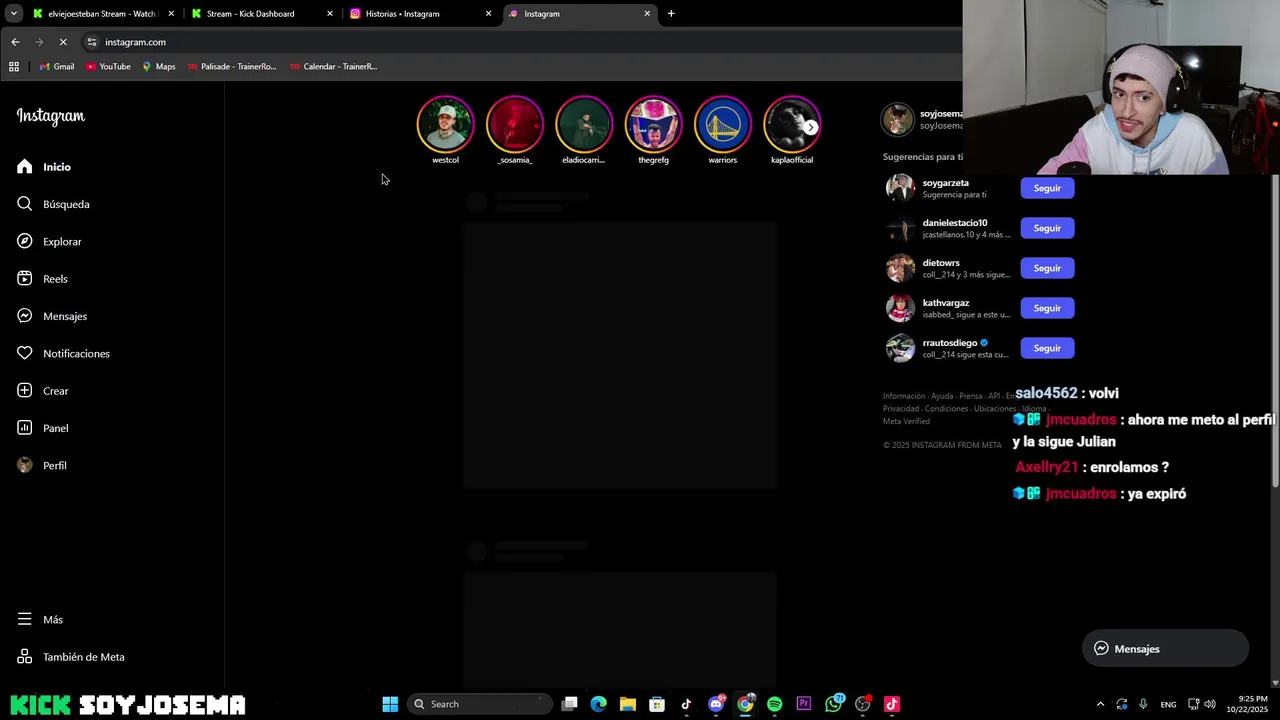Click the Condiciones footer link
Image resolution: width=1280 pixels, height=720 pixels.
(946, 409)
